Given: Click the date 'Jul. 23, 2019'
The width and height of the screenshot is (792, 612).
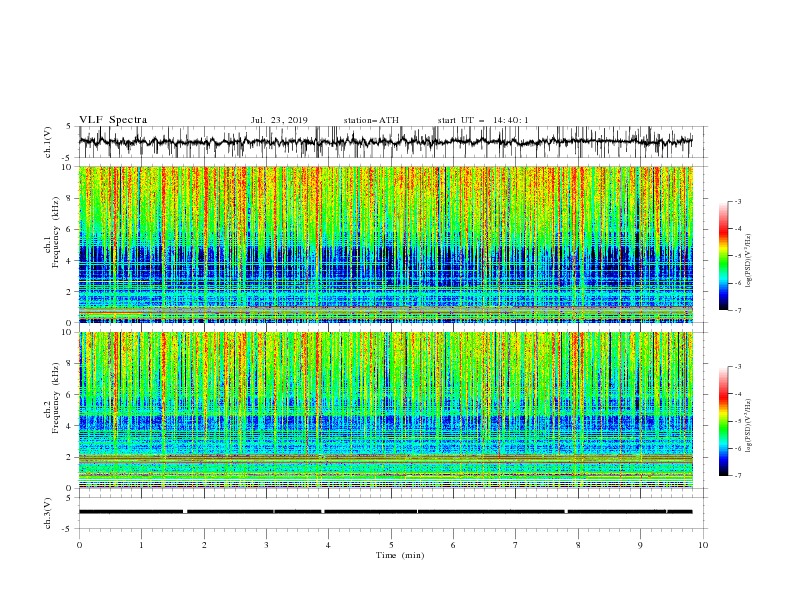Looking at the screenshot, I should pos(279,120).
